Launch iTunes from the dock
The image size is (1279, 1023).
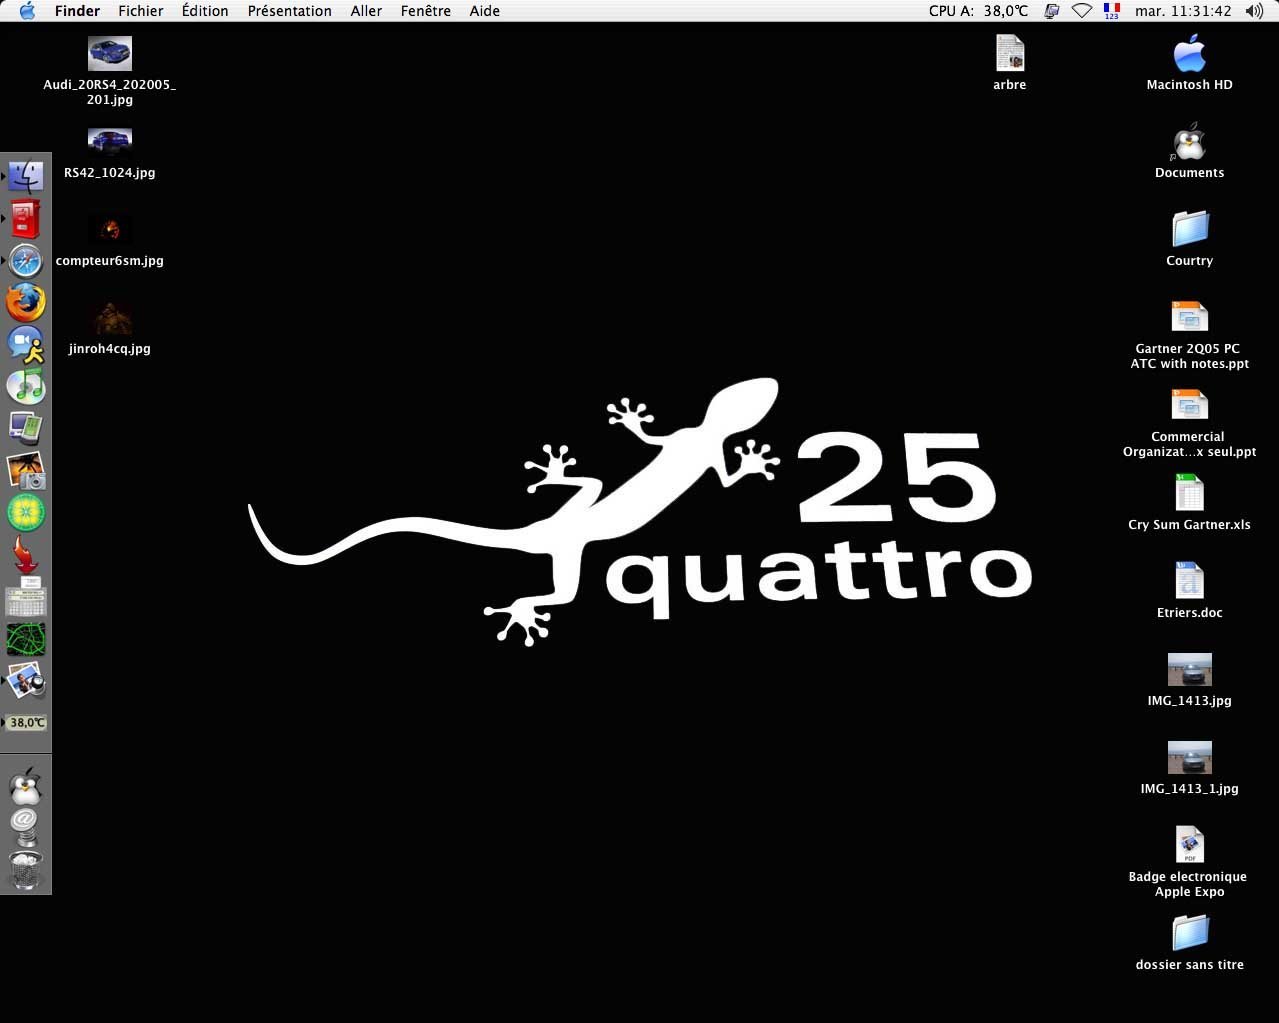(x=26, y=386)
